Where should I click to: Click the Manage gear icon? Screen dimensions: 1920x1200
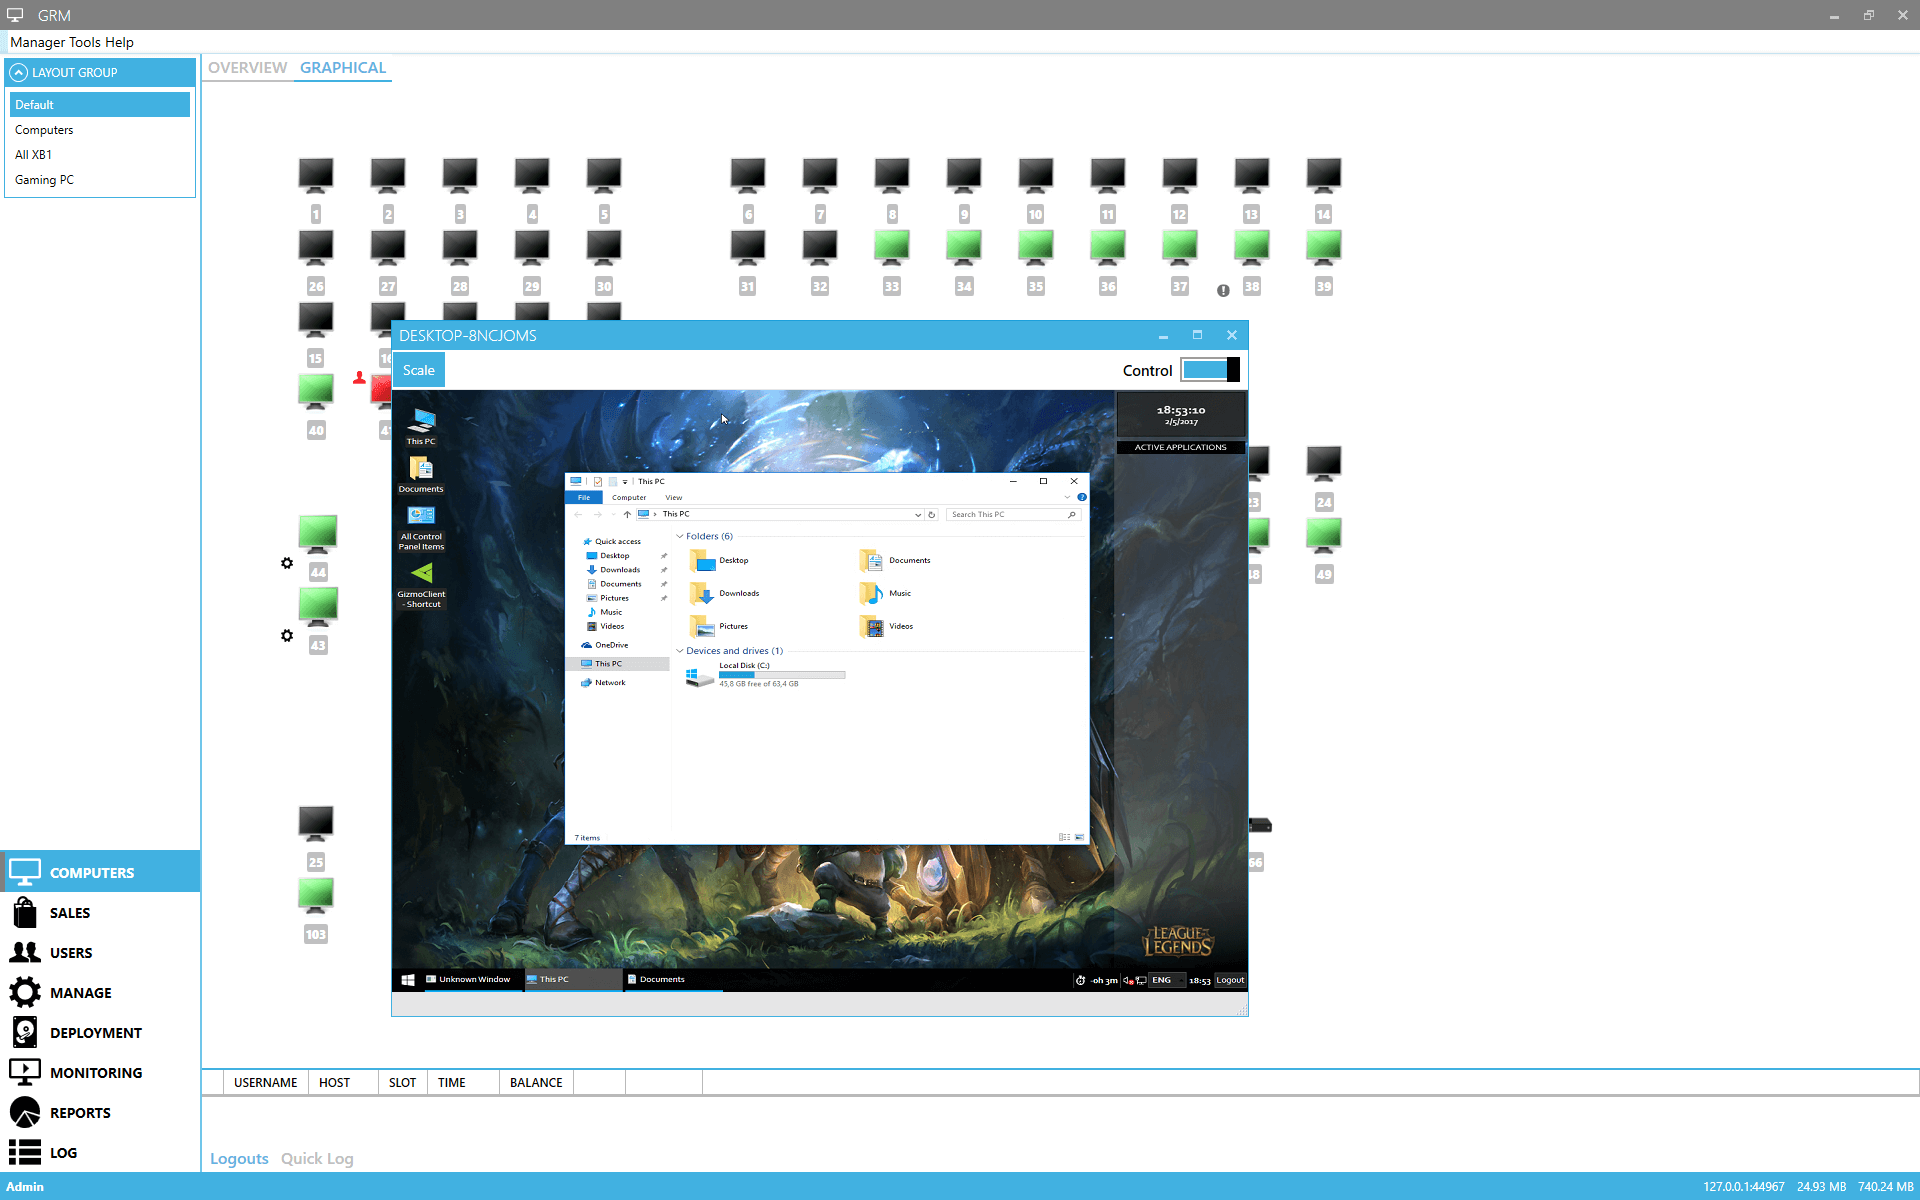[x=25, y=992]
